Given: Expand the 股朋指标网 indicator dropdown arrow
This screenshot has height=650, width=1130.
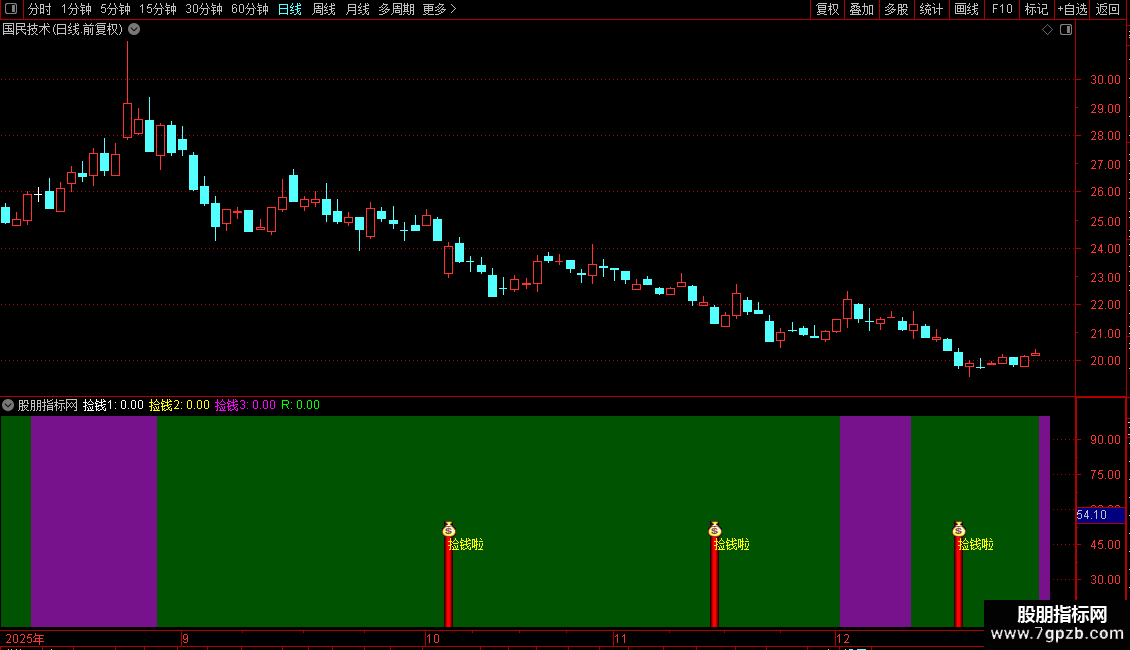Looking at the screenshot, I should pyautogui.click(x=8, y=405).
